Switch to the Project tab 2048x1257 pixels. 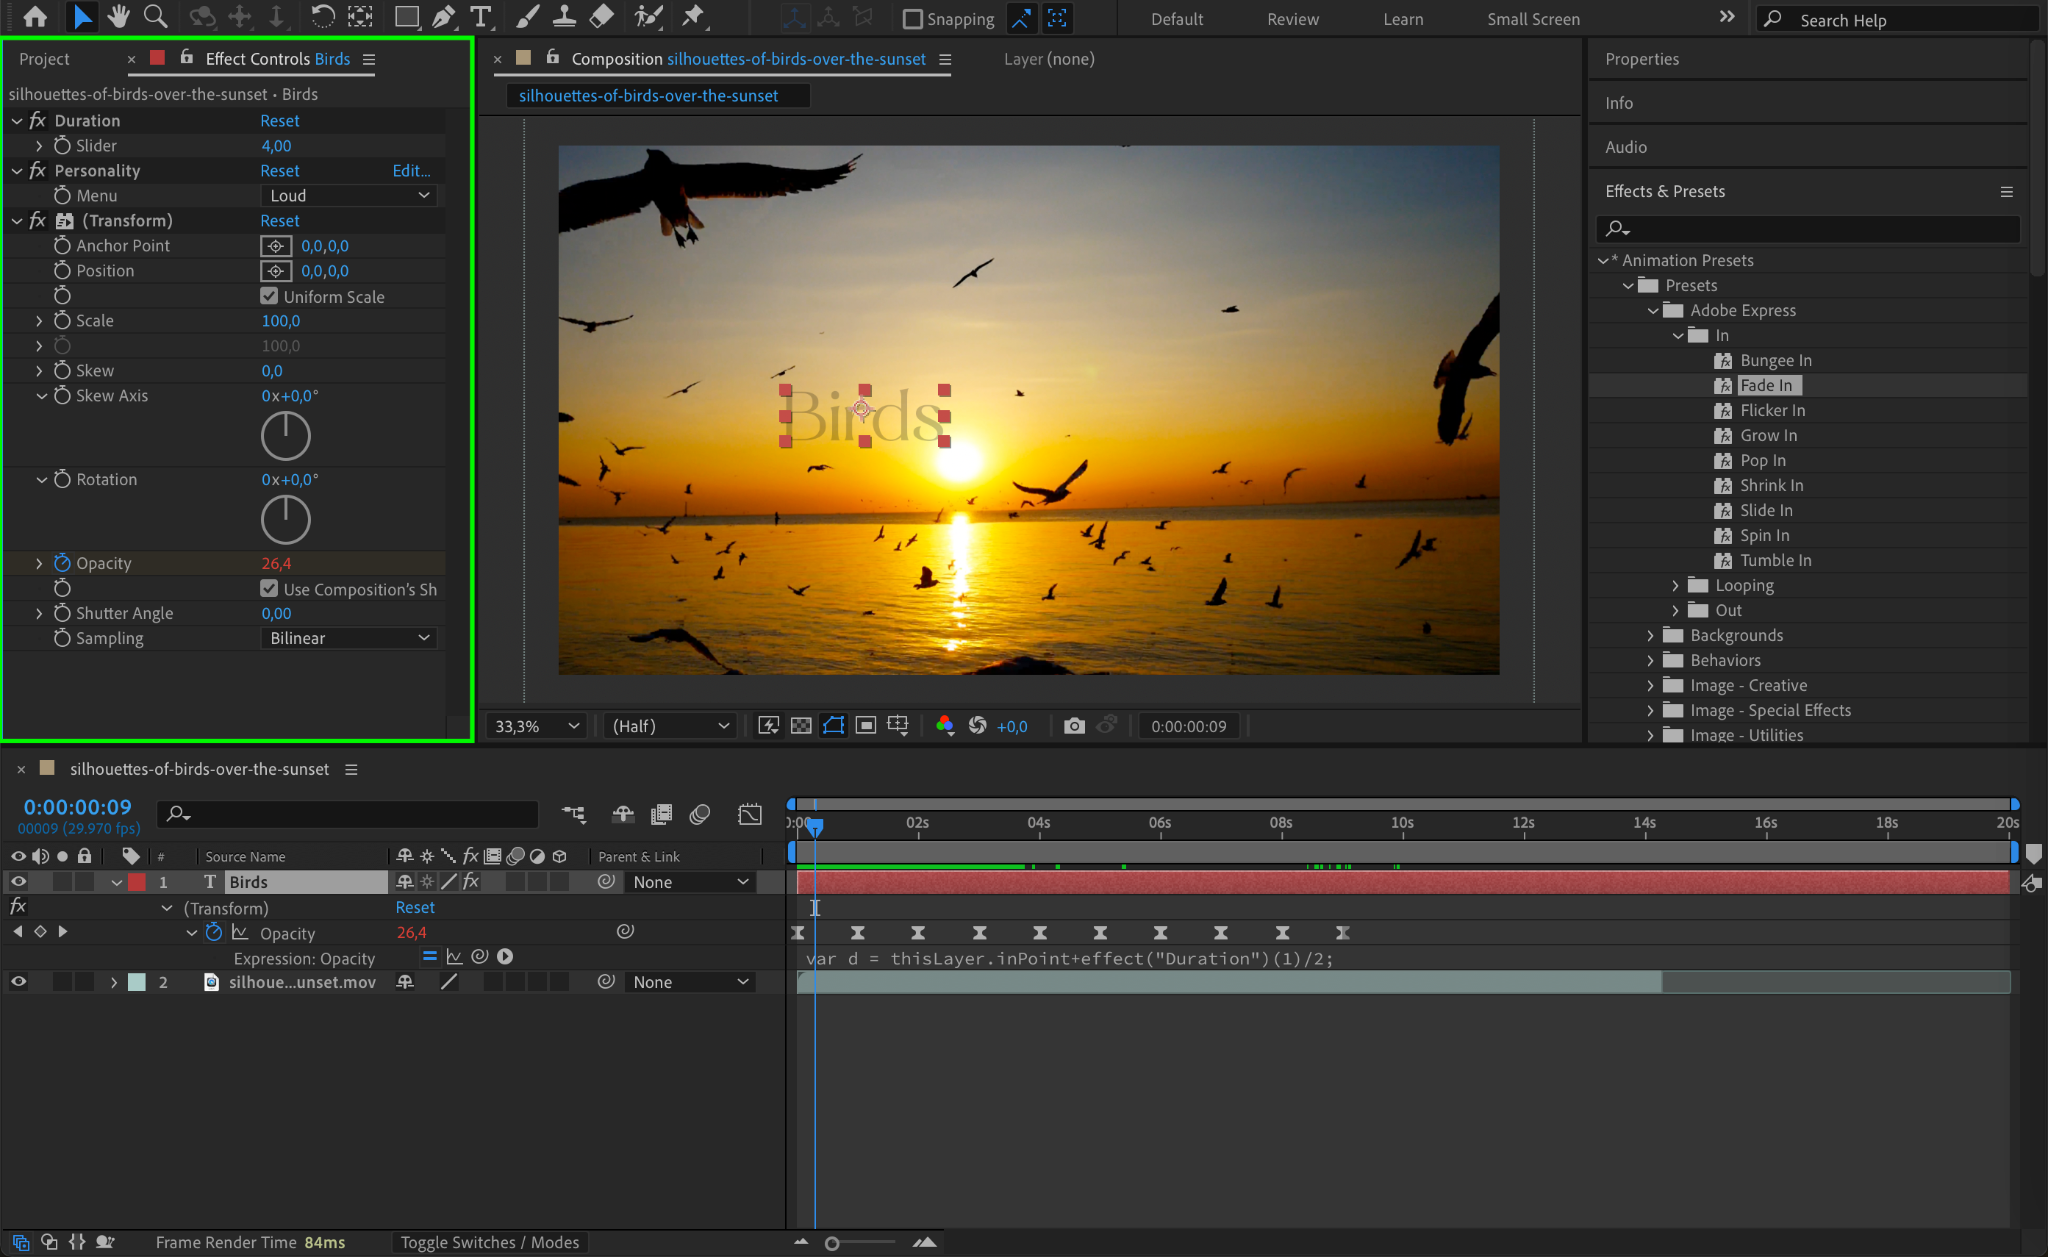tap(44, 59)
